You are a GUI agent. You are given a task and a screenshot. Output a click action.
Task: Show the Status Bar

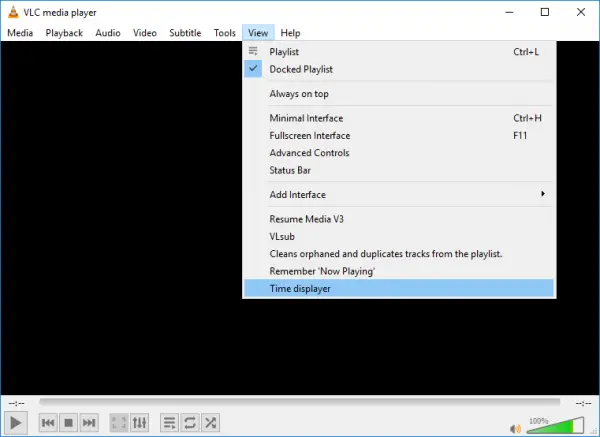pos(399,170)
